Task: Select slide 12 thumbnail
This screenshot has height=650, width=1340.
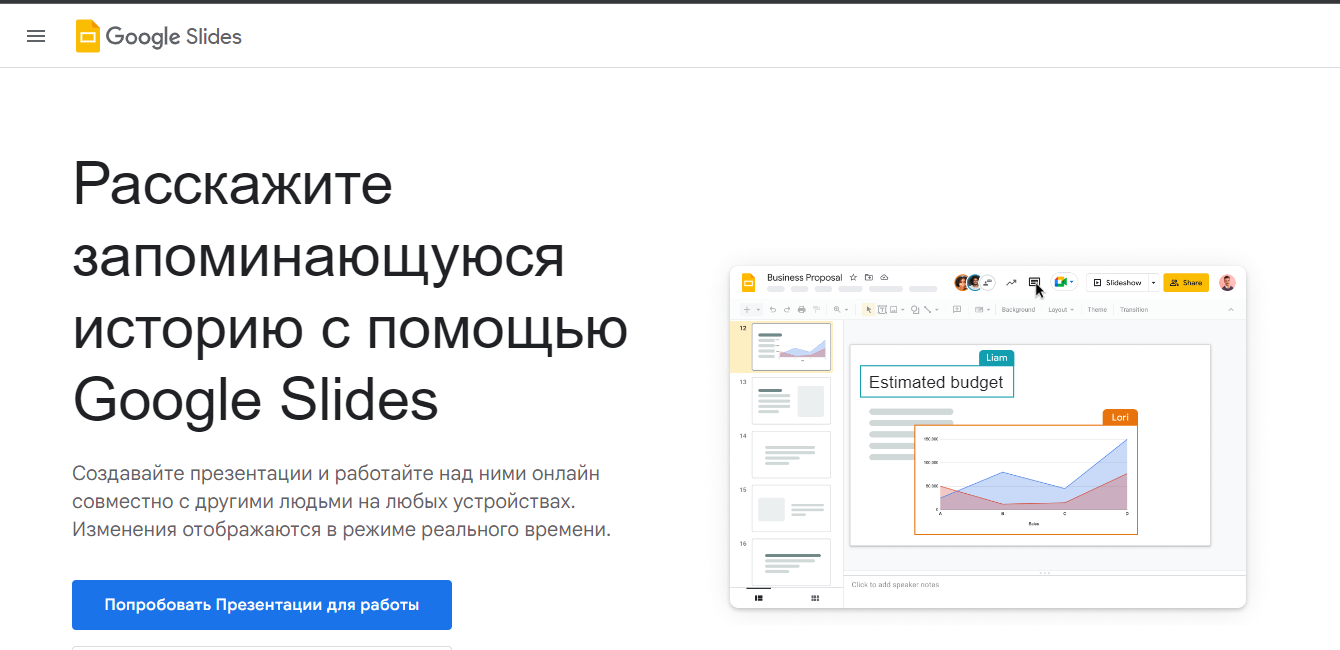Action: pos(791,347)
